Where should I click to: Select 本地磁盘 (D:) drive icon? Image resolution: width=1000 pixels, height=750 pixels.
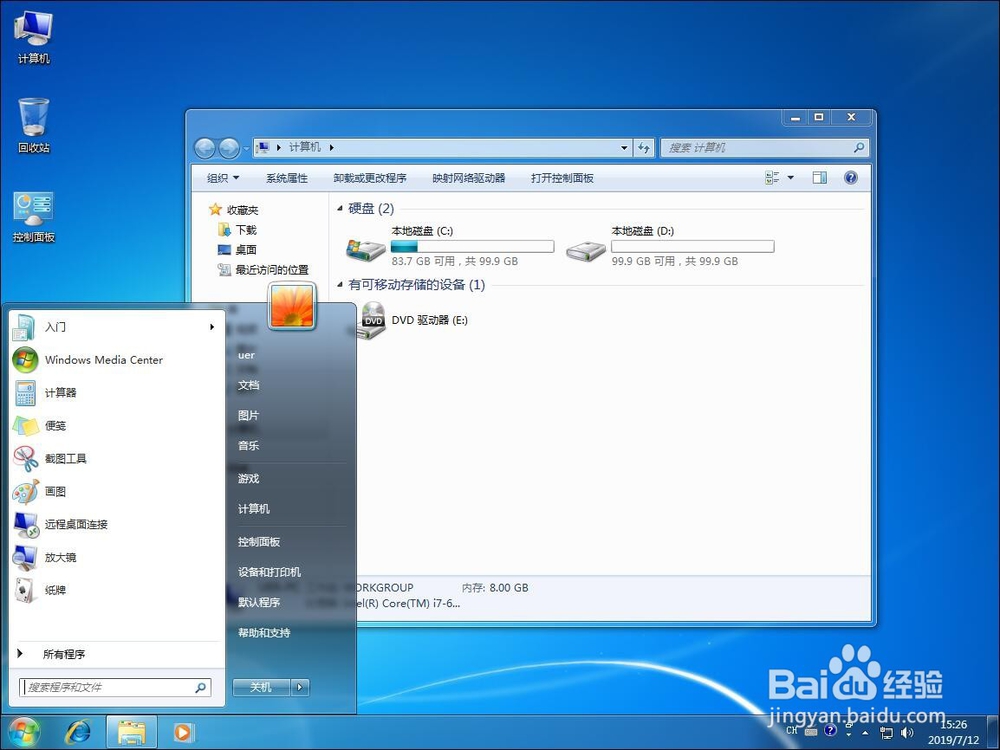(585, 250)
